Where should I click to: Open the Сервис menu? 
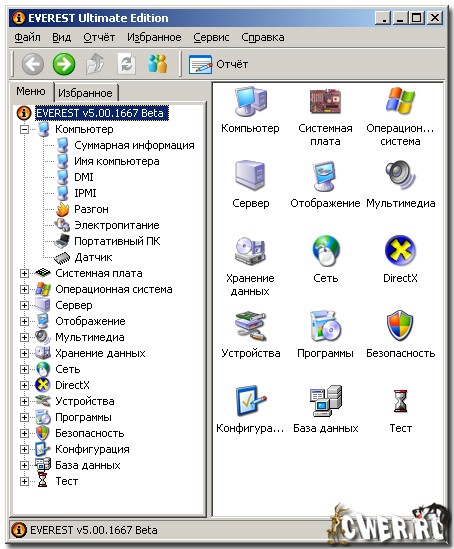pos(211,37)
